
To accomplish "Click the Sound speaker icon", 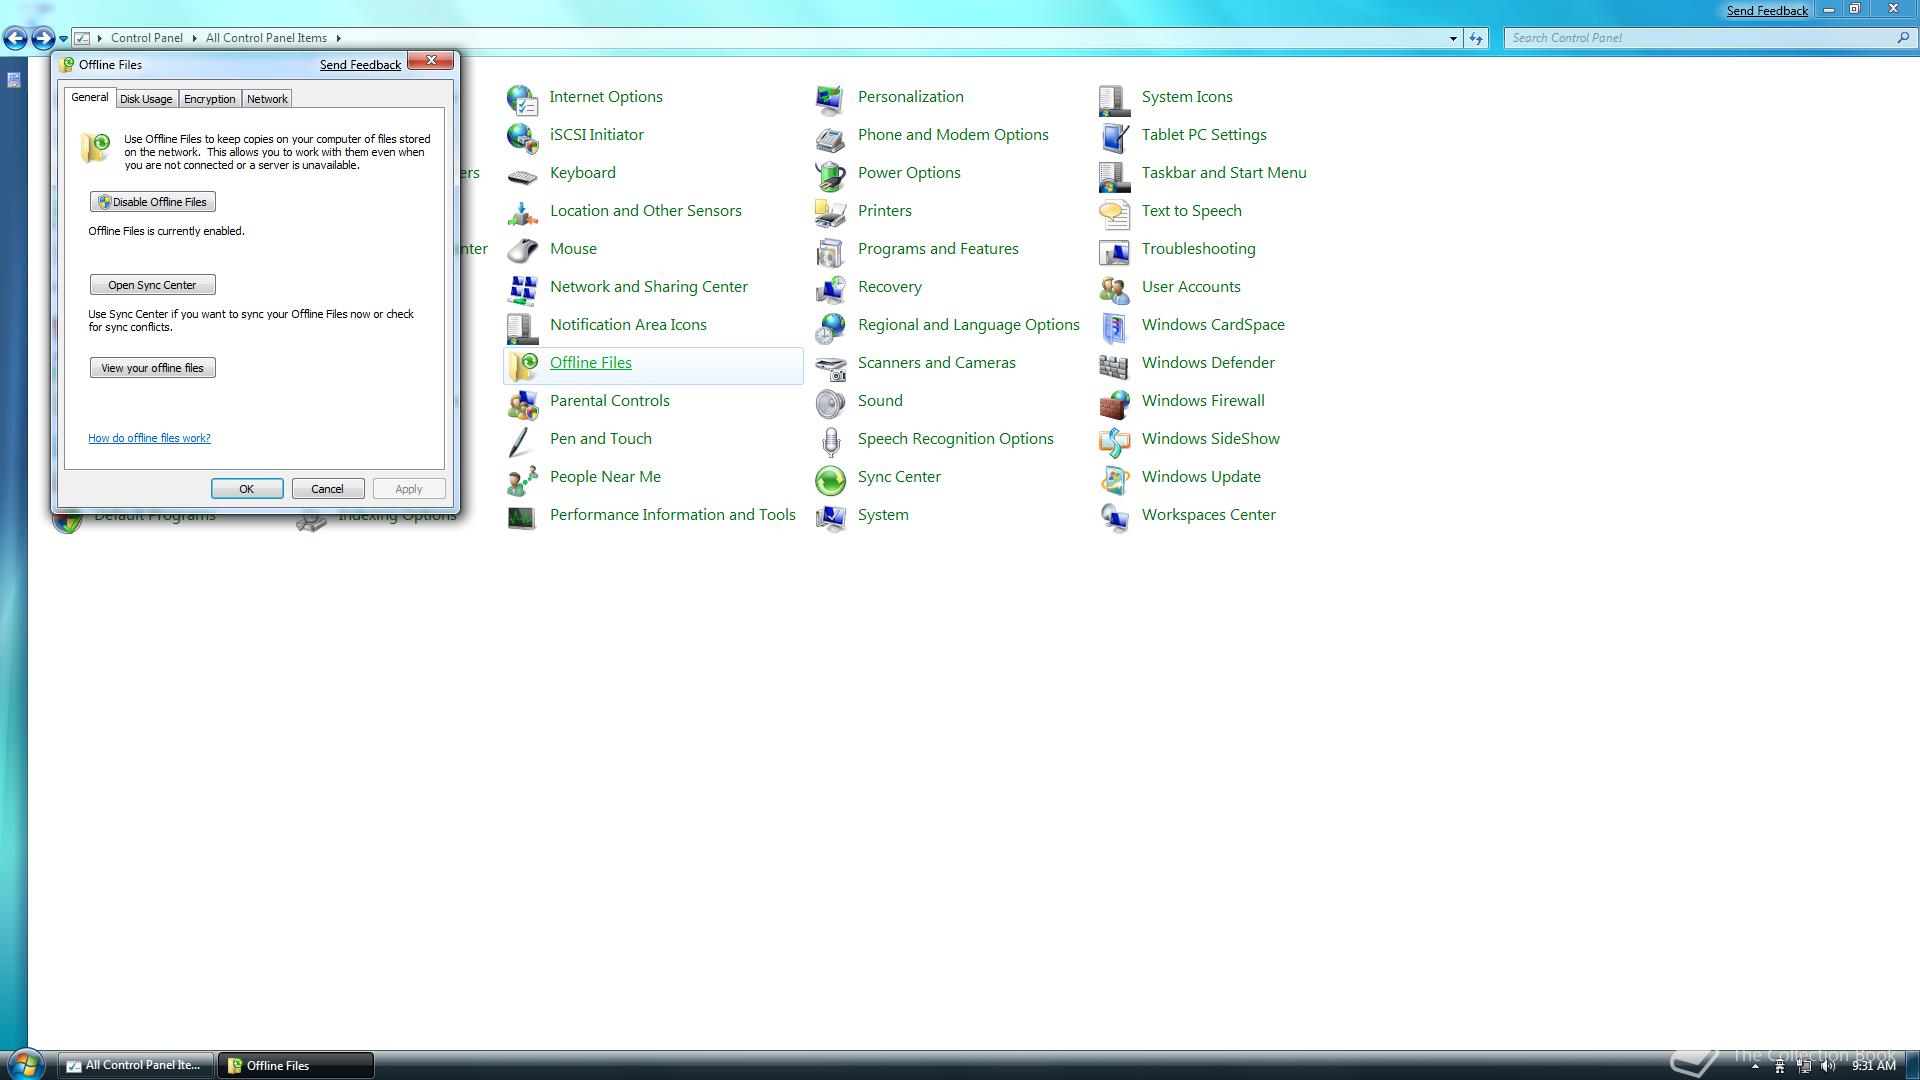I will [830, 402].
